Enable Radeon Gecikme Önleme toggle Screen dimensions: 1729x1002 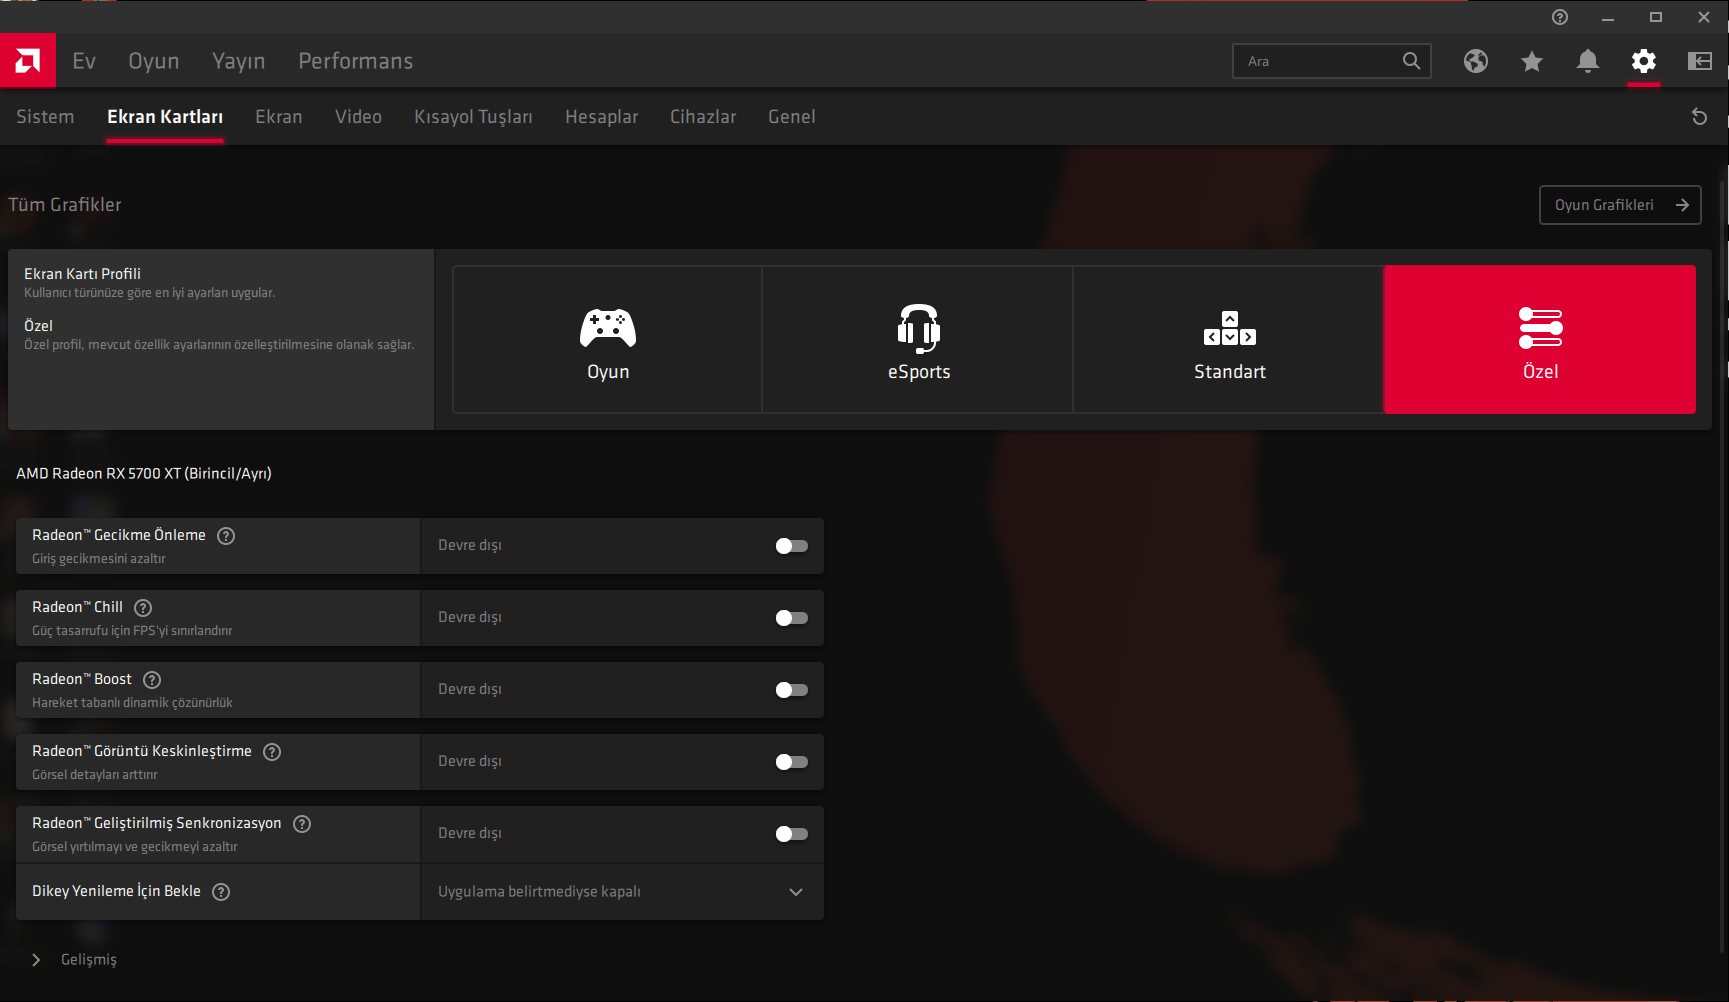791,546
